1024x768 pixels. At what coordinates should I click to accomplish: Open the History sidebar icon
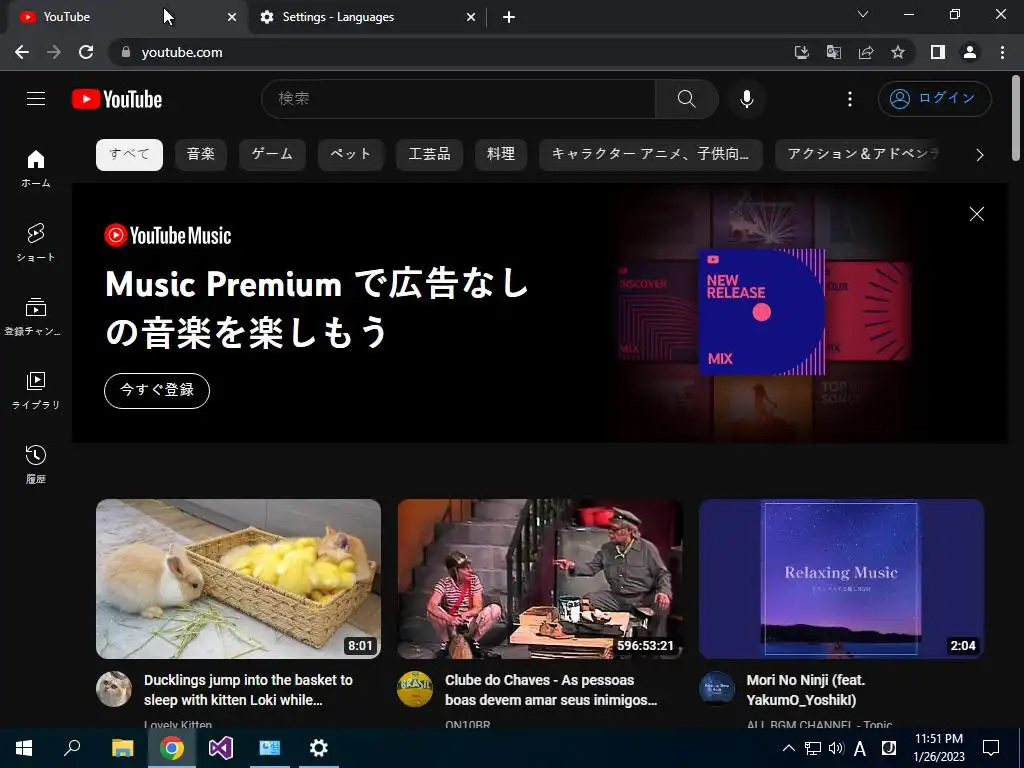[x=36, y=464]
